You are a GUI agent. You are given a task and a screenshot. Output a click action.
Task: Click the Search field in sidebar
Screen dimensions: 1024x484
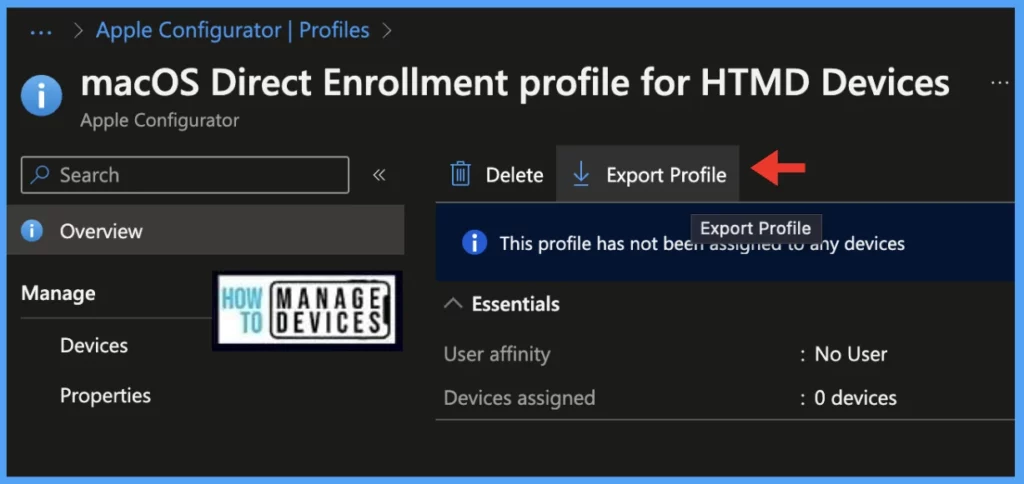(x=185, y=175)
